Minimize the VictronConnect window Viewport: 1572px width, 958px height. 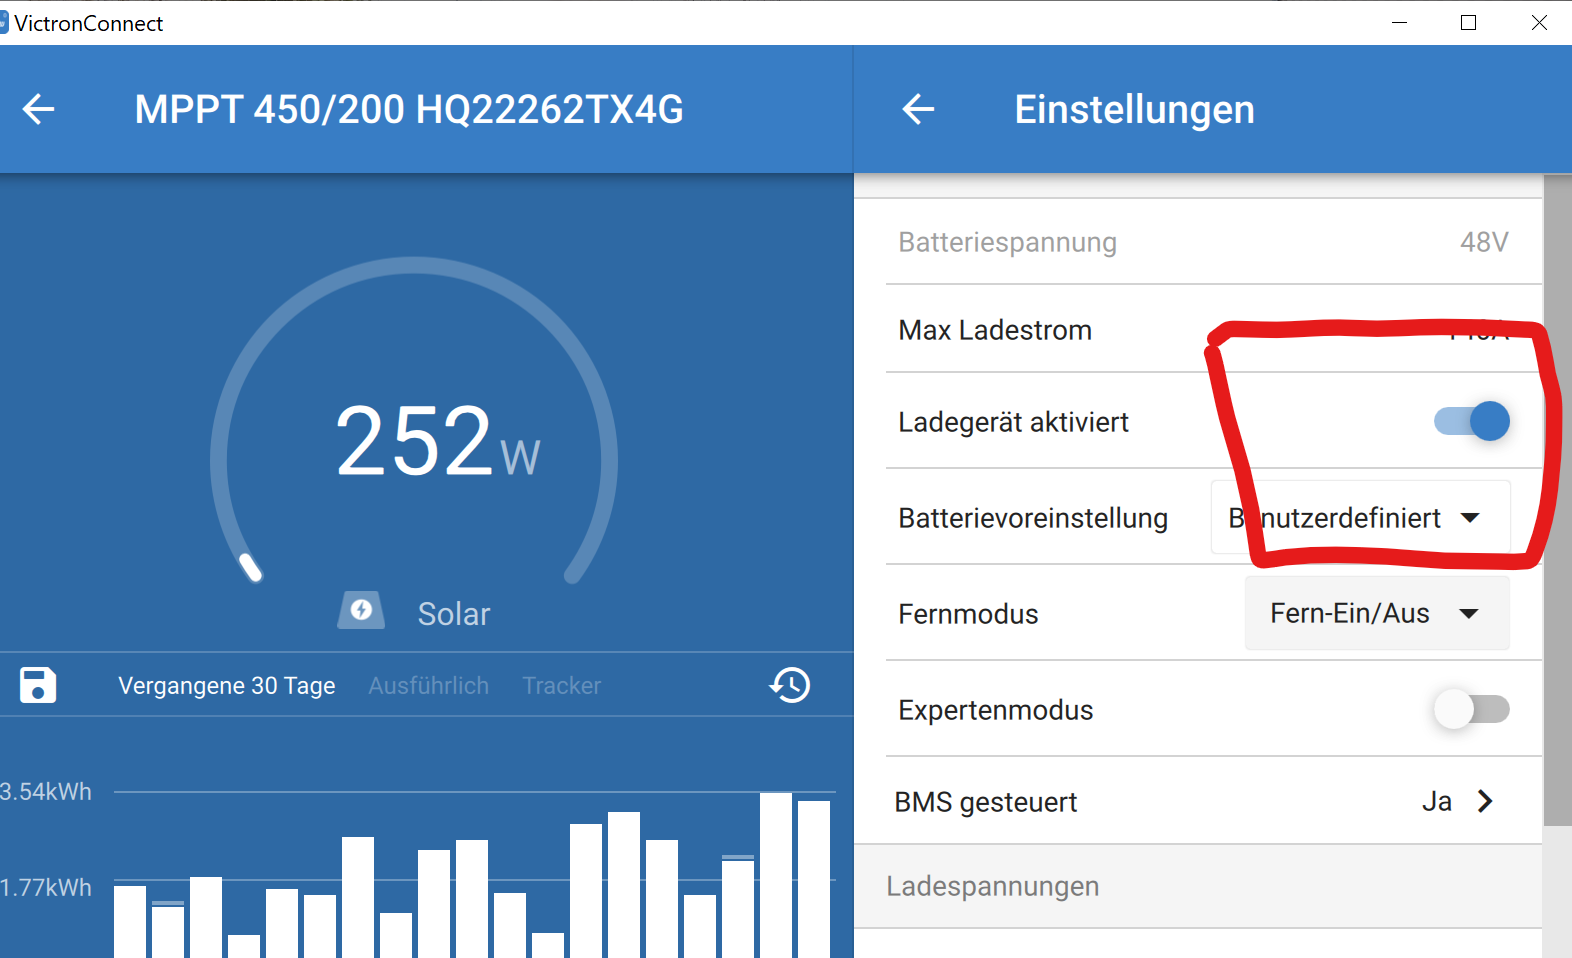pos(1399,22)
